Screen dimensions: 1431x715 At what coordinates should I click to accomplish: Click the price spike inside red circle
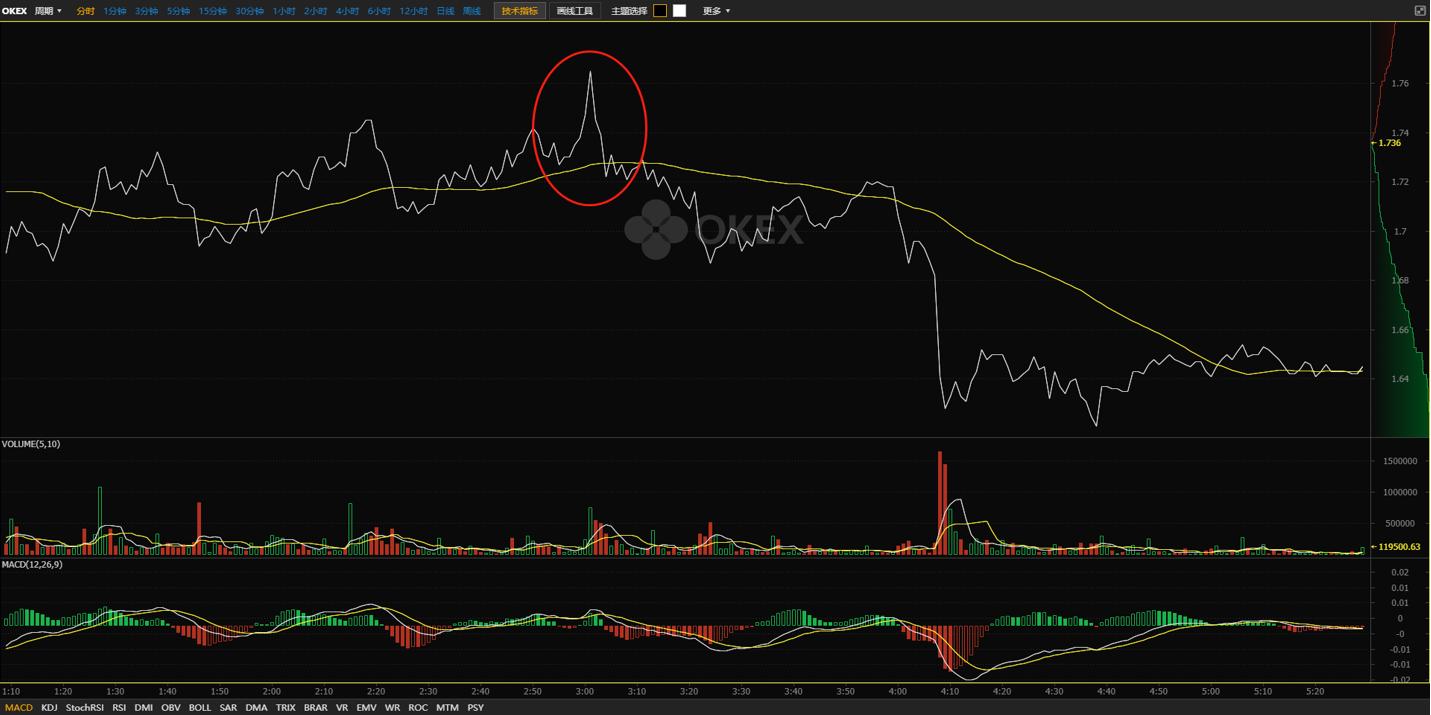[x=590, y=75]
